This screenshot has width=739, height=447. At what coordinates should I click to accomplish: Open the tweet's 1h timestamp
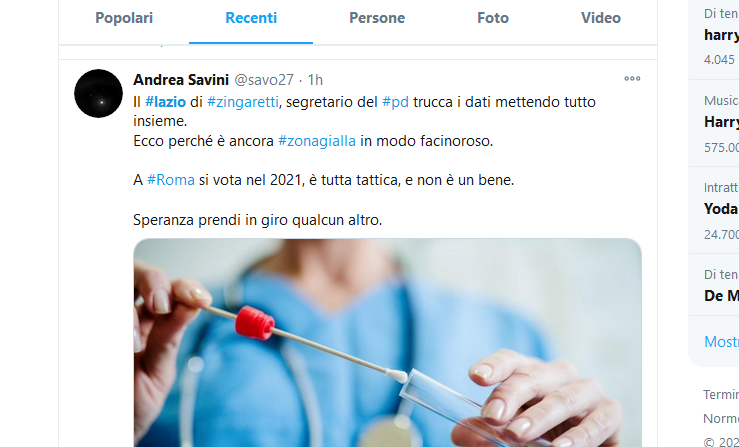pos(315,80)
